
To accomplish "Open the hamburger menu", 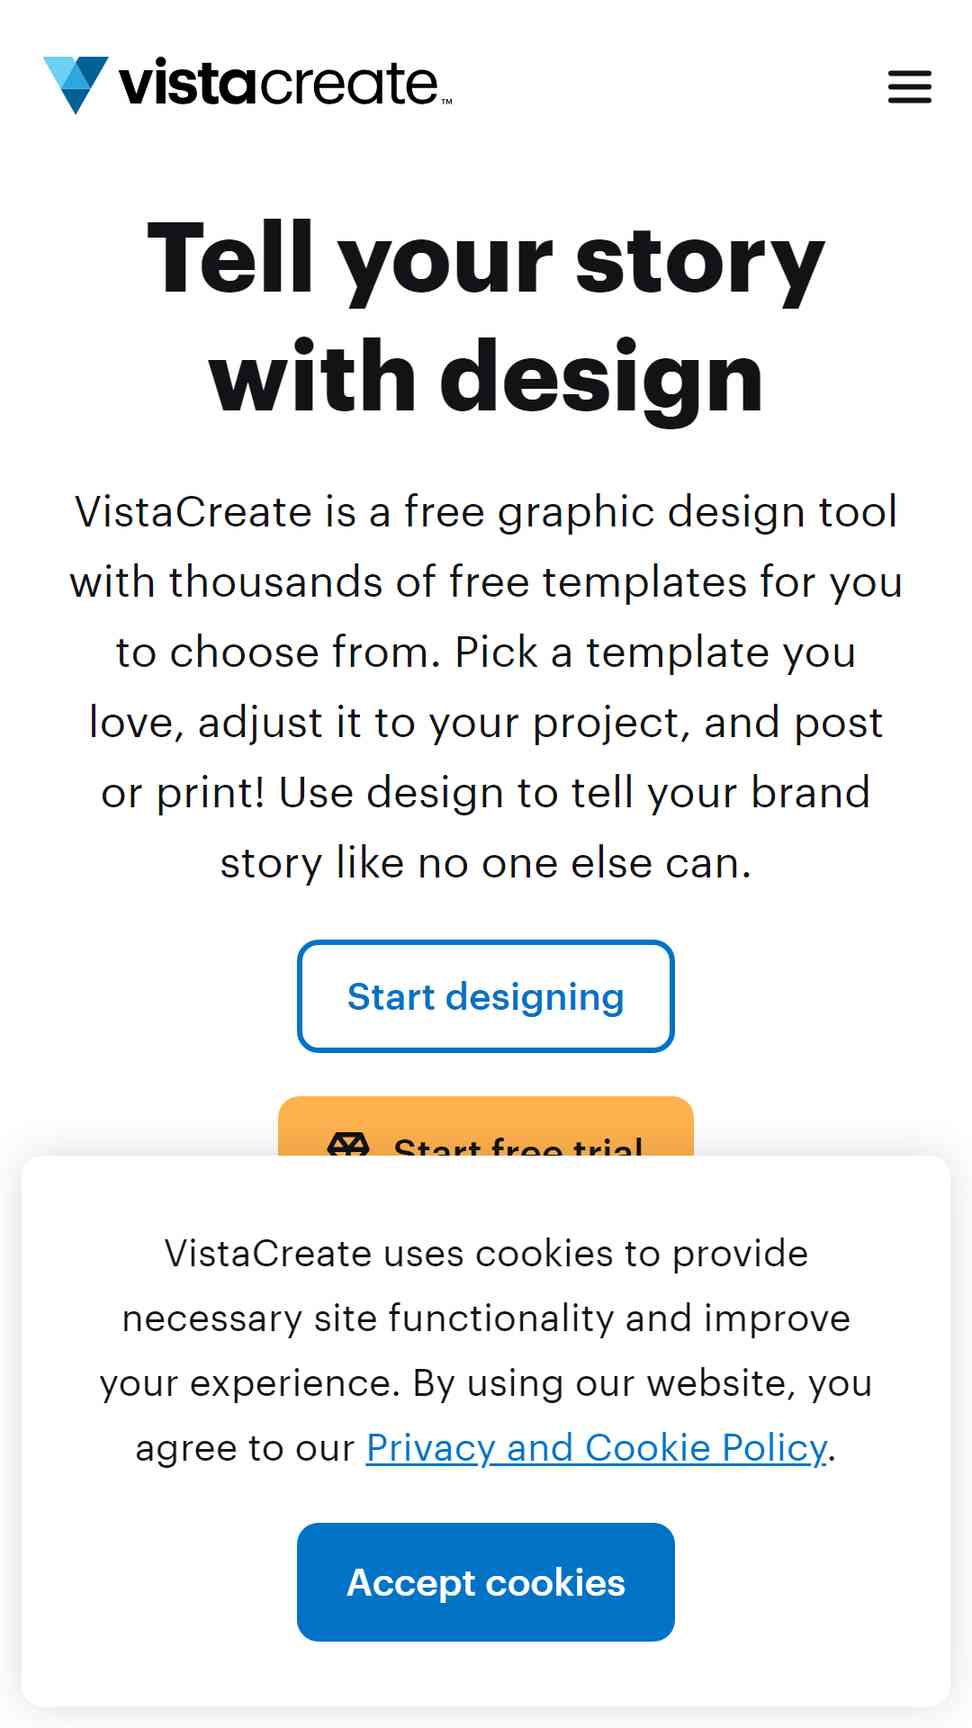I will [909, 86].
